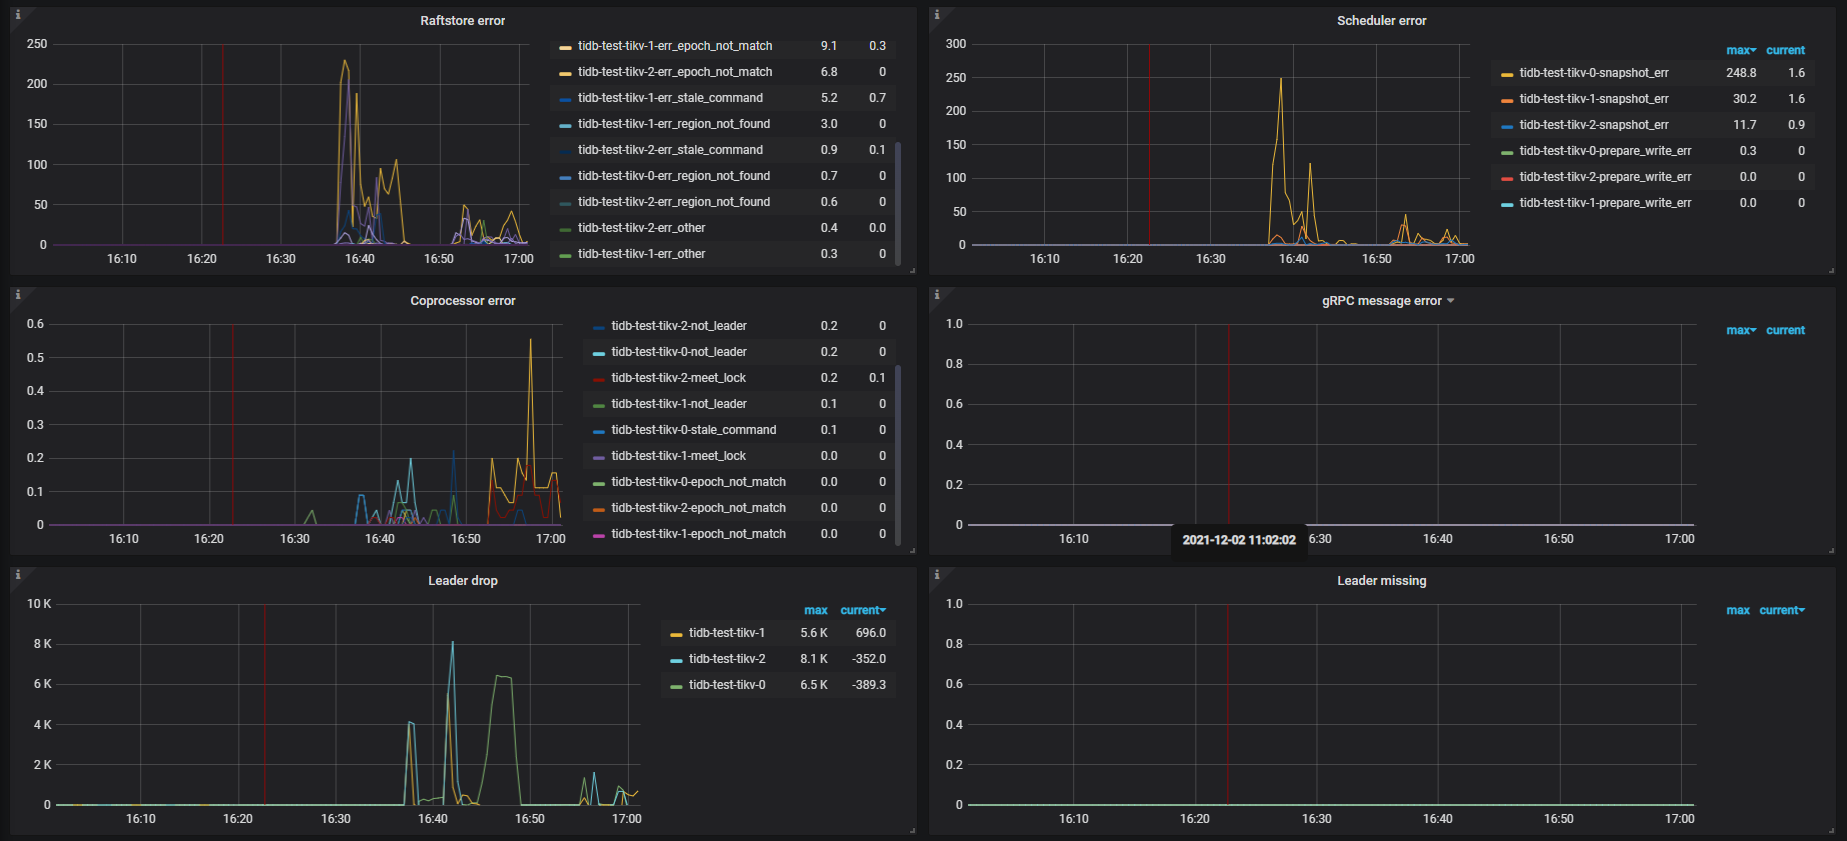Click the Coprocessor error panel info icon
Image resolution: width=1847 pixels, height=841 pixels.
18,295
